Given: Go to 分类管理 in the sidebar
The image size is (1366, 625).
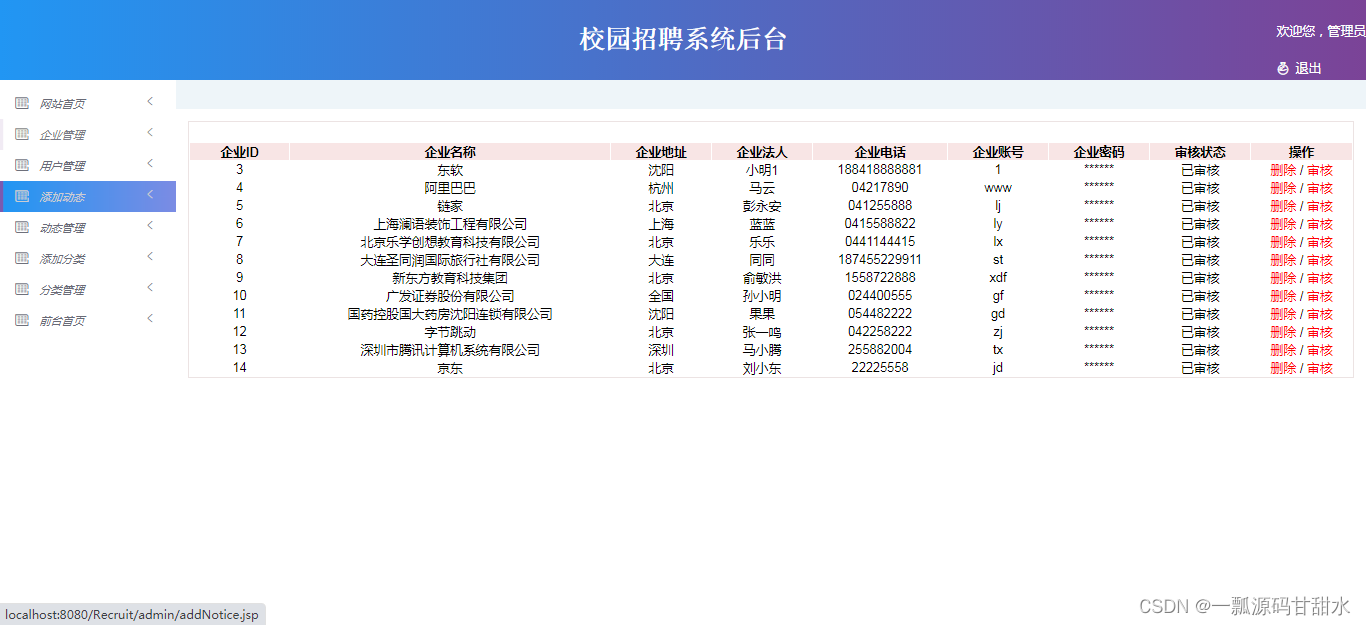Looking at the screenshot, I should point(88,289).
